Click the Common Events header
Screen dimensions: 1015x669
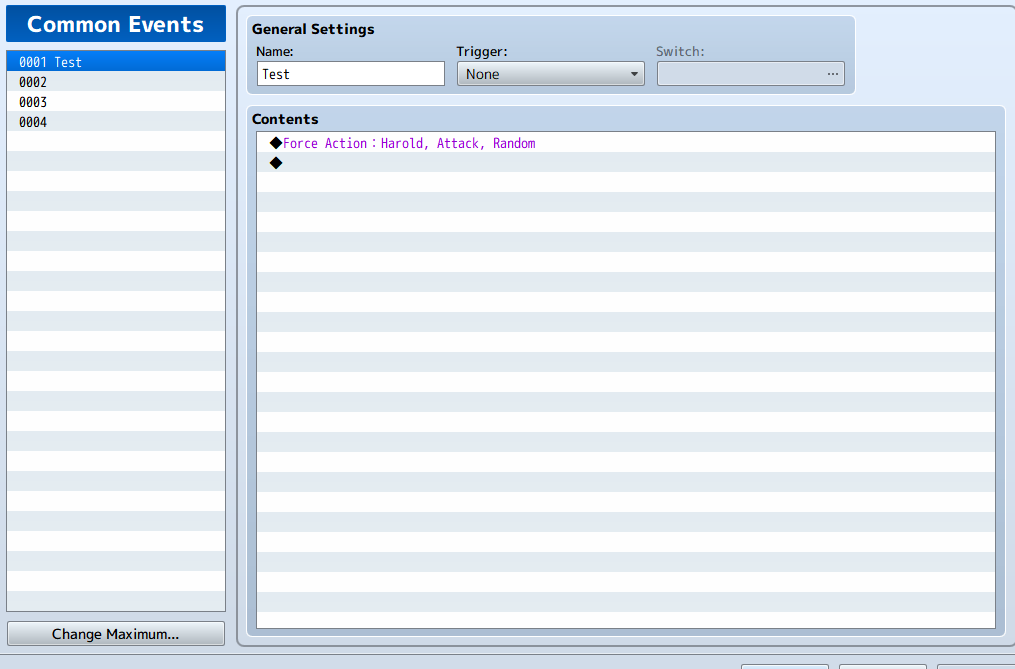[116, 24]
